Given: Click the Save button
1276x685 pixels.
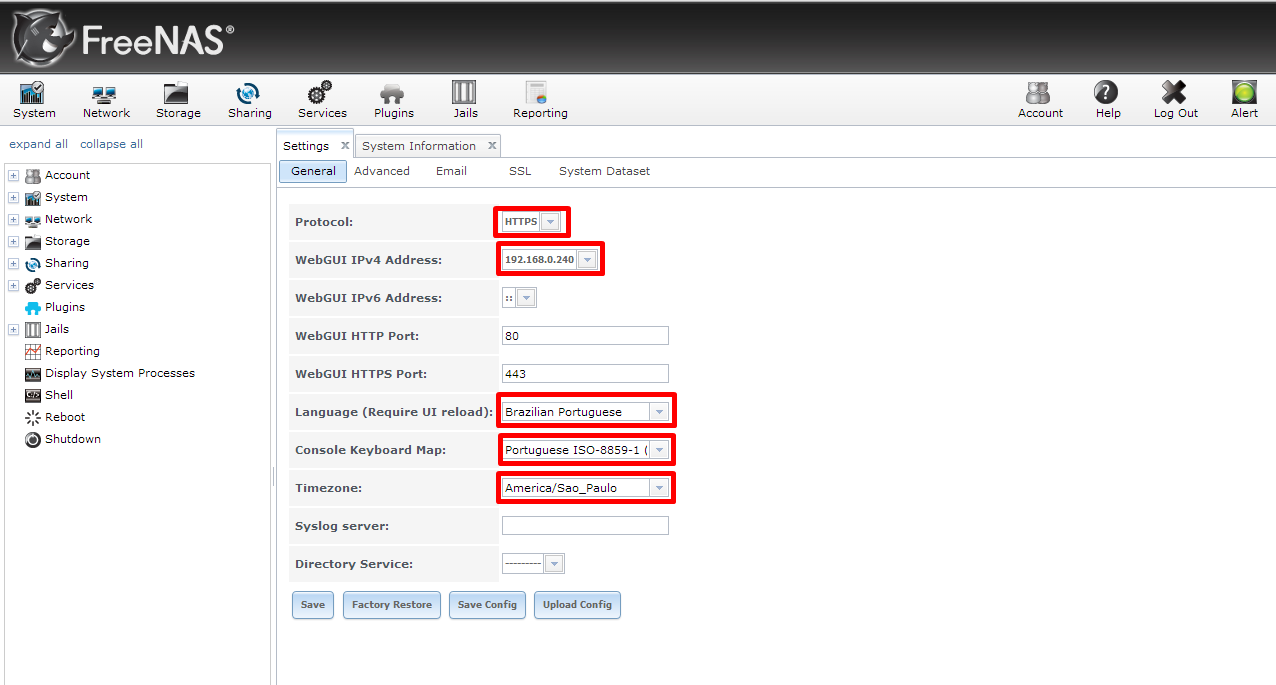Looking at the screenshot, I should [x=313, y=605].
